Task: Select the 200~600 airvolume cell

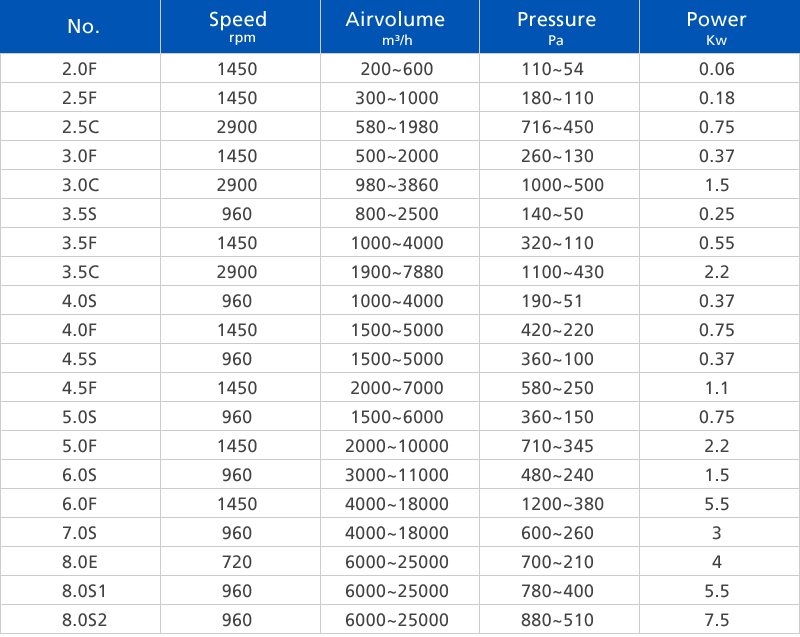Action: (396, 69)
